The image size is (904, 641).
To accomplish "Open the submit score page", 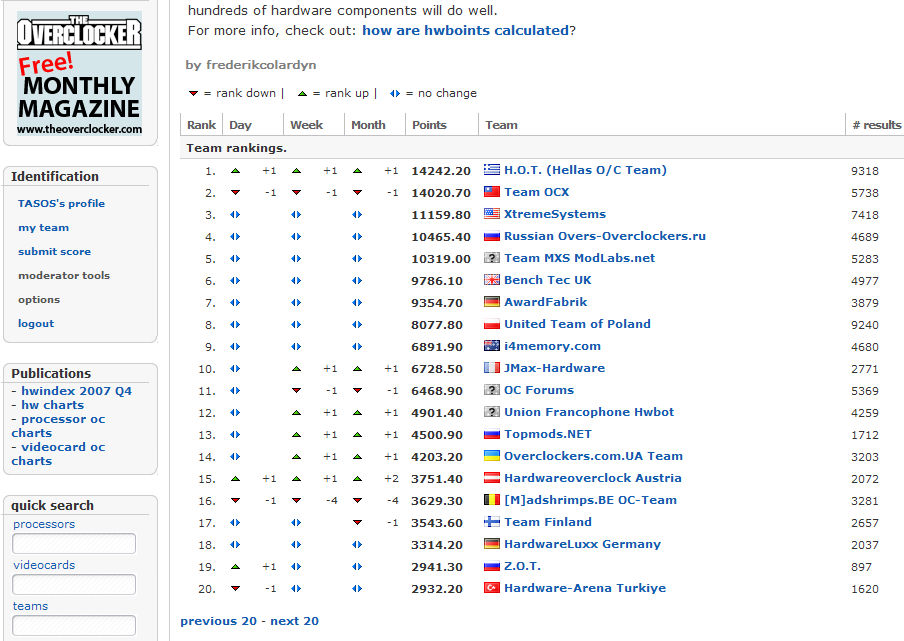I will click(x=54, y=251).
